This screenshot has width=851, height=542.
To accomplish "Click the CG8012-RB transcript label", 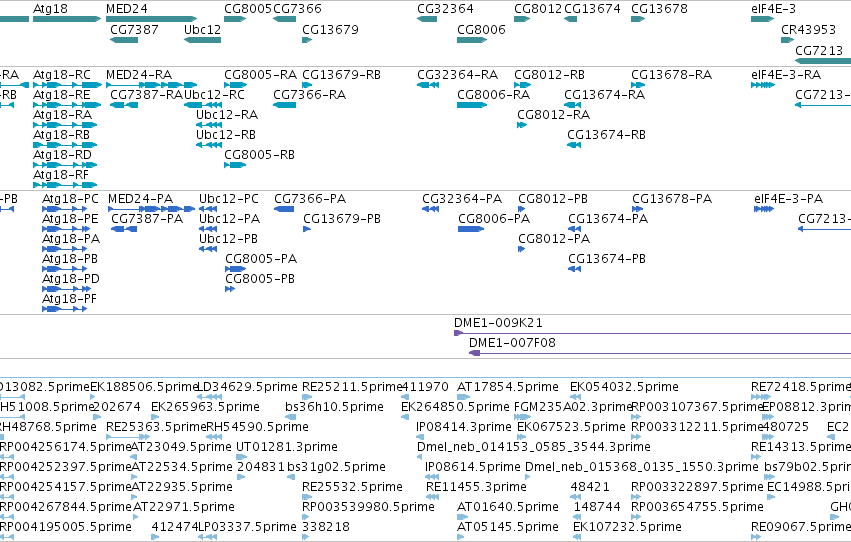I will [x=549, y=75].
